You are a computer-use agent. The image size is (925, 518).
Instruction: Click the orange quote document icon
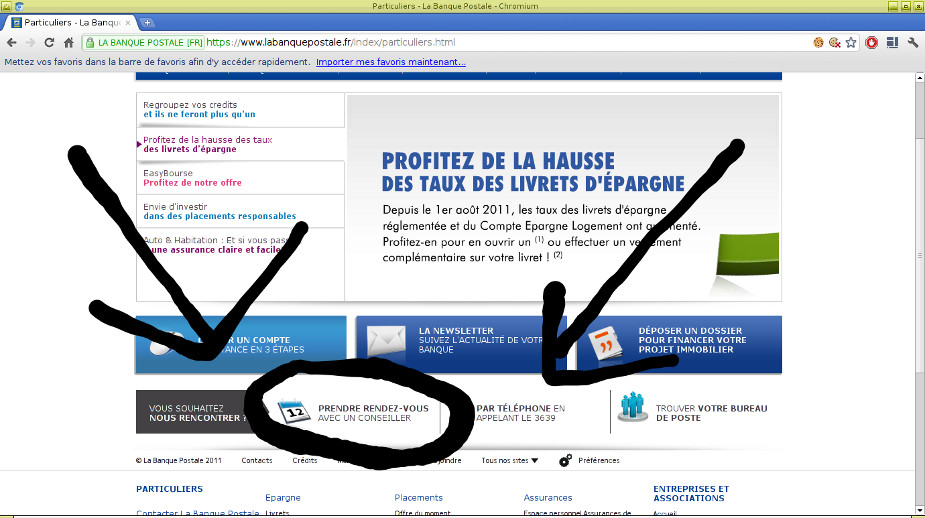tap(605, 343)
